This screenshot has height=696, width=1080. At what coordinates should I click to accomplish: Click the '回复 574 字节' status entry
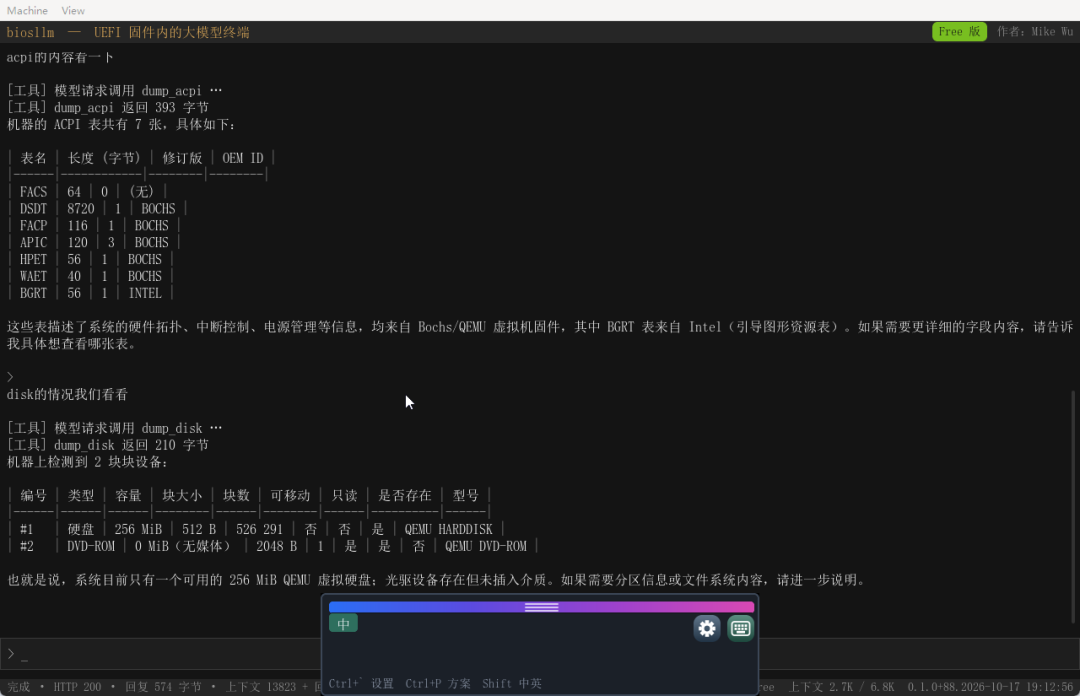click(x=164, y=687)
